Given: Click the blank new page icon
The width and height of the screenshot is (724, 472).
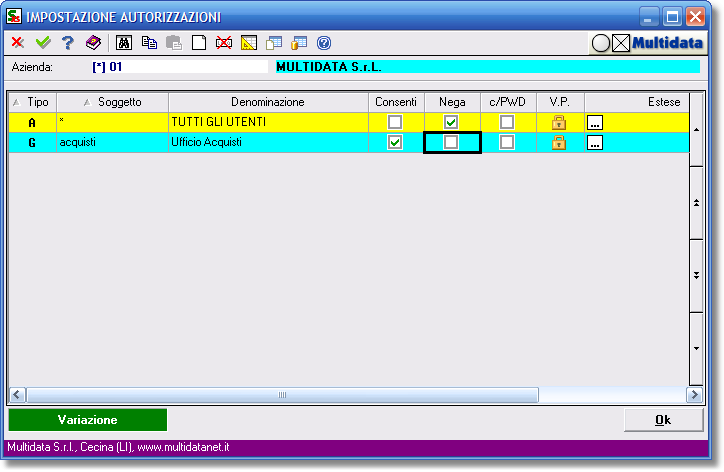Looking at the screenshot, I should coord(199,43).
